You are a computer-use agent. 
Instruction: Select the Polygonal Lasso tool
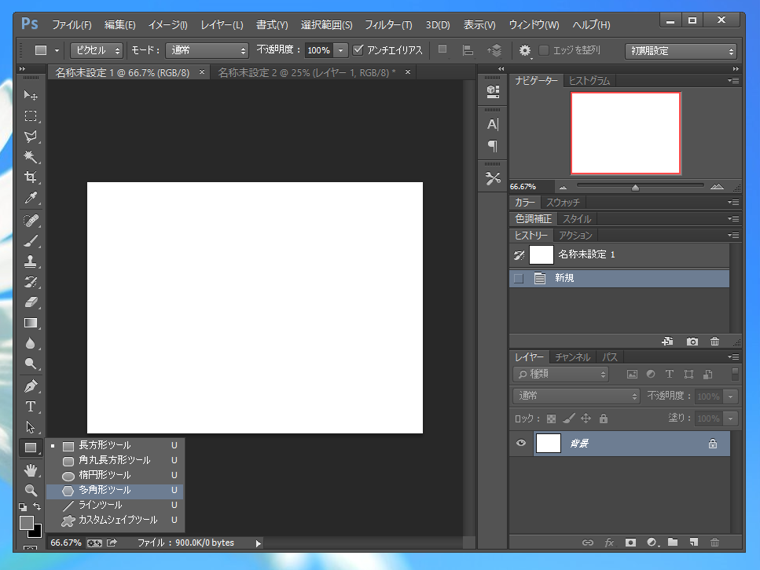point(31,136)
